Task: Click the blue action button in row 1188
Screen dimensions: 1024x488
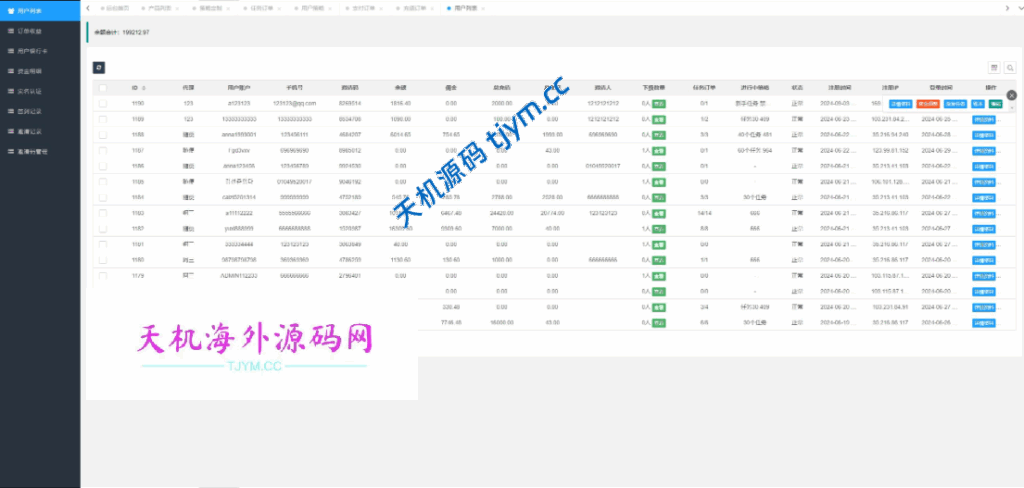Action: tap(984, 134)
